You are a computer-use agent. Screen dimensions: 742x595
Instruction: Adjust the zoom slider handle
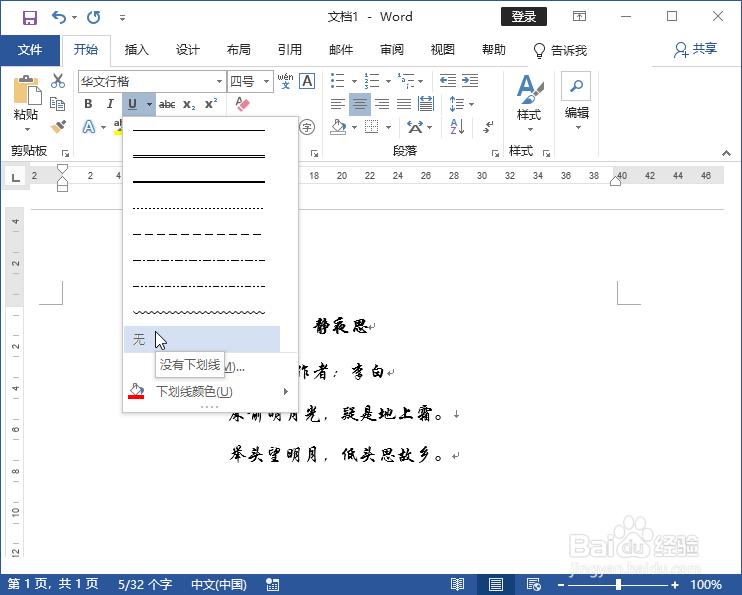(x=618, y=585)
